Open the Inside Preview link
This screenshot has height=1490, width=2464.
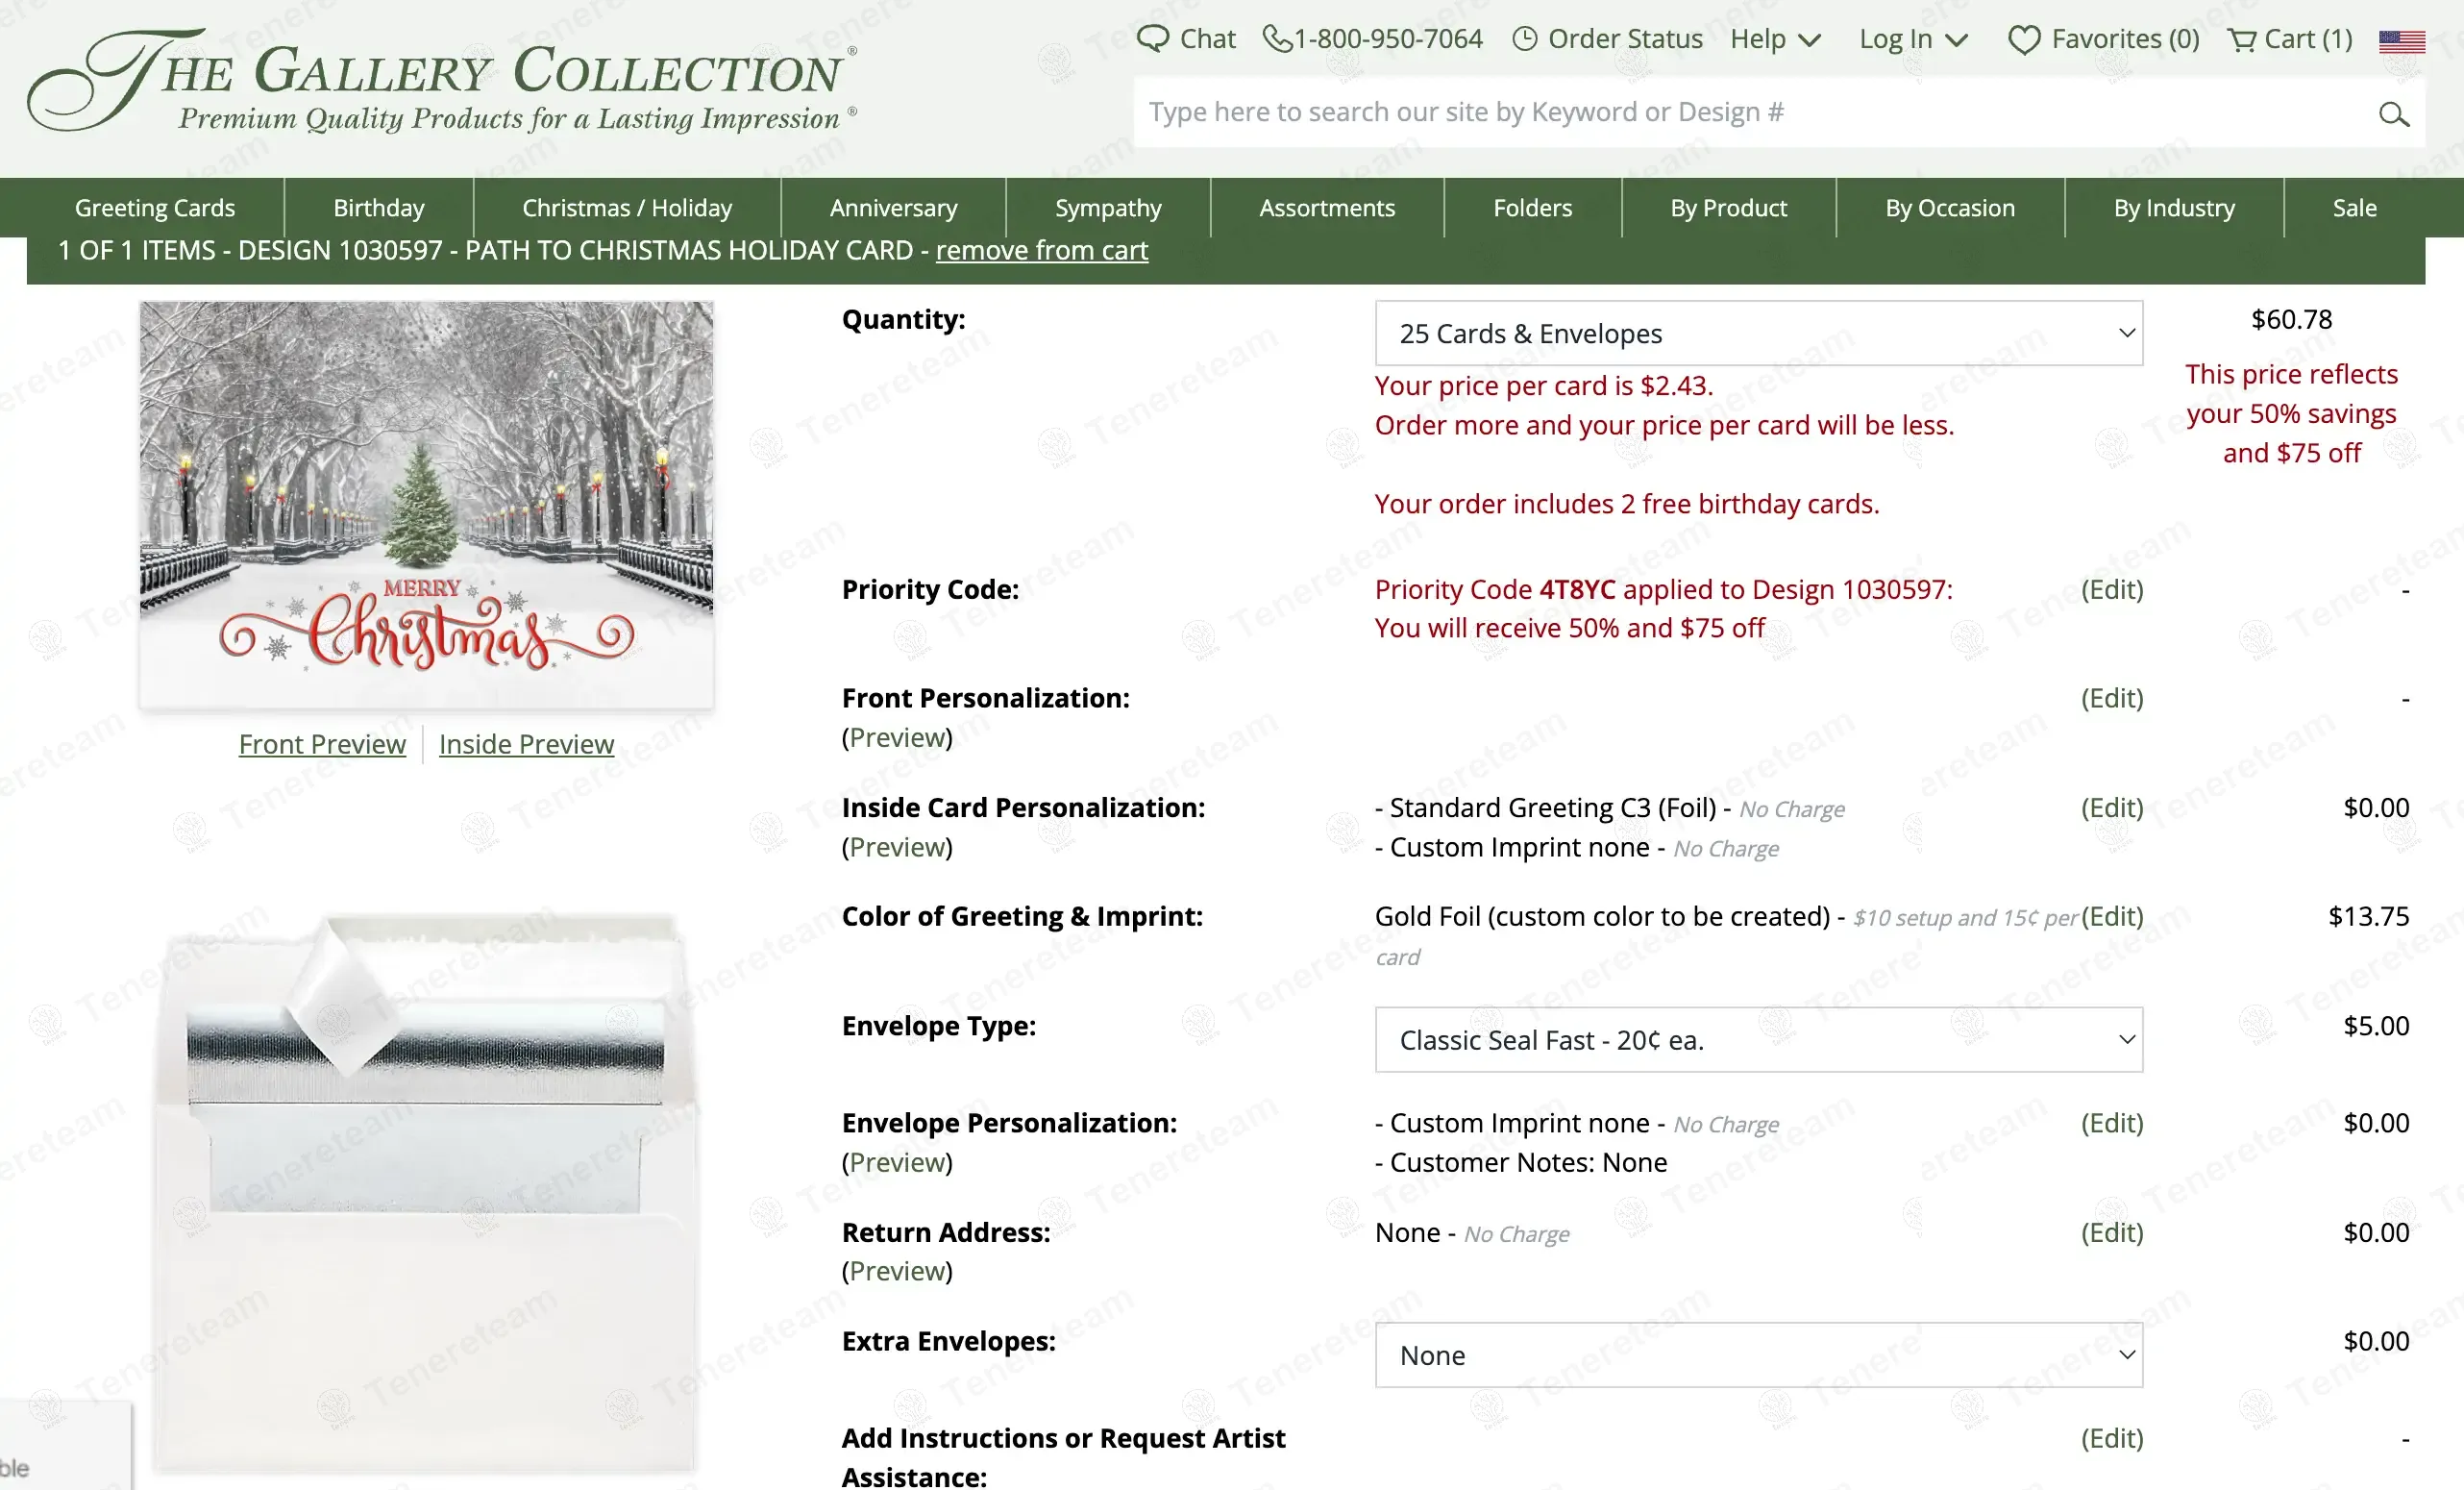click(x=526, y=744)
